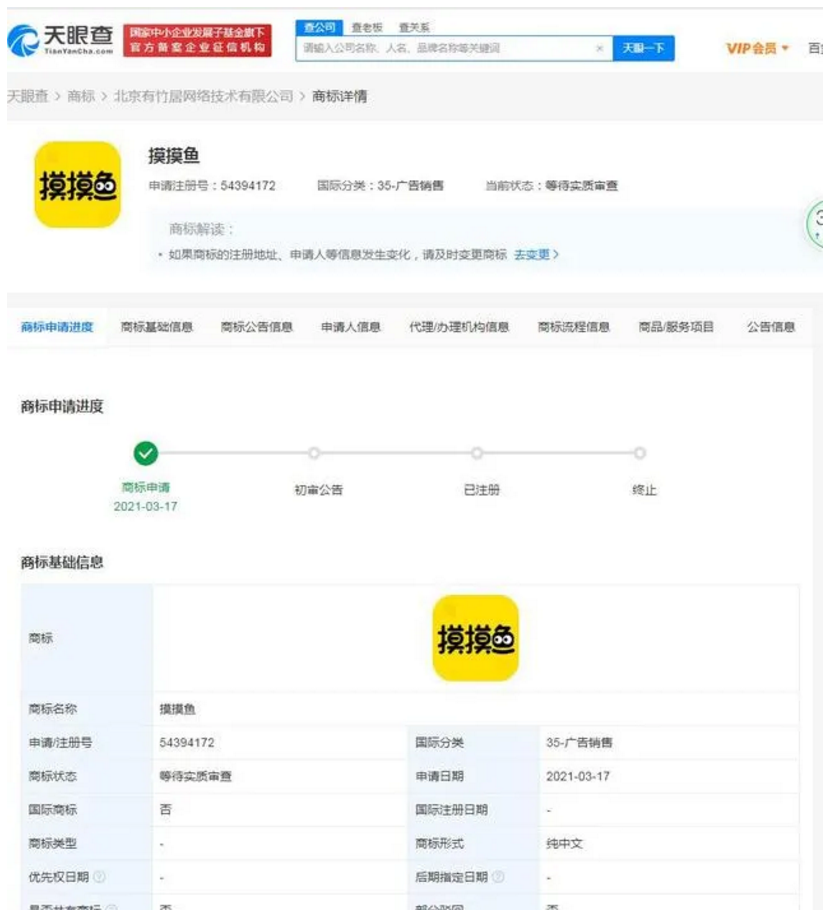The height and width of the screenshot is (910, 823).
Task: Switch to 商品/服务项目 tab
Action: coord(676,327)
